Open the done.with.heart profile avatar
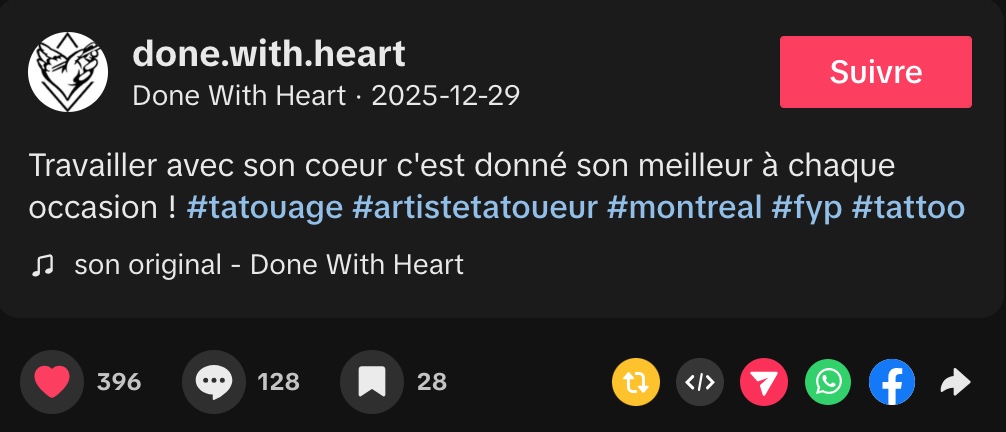Screen dimensions: 1006x432 pyautogui.click(x=68, y=72)
